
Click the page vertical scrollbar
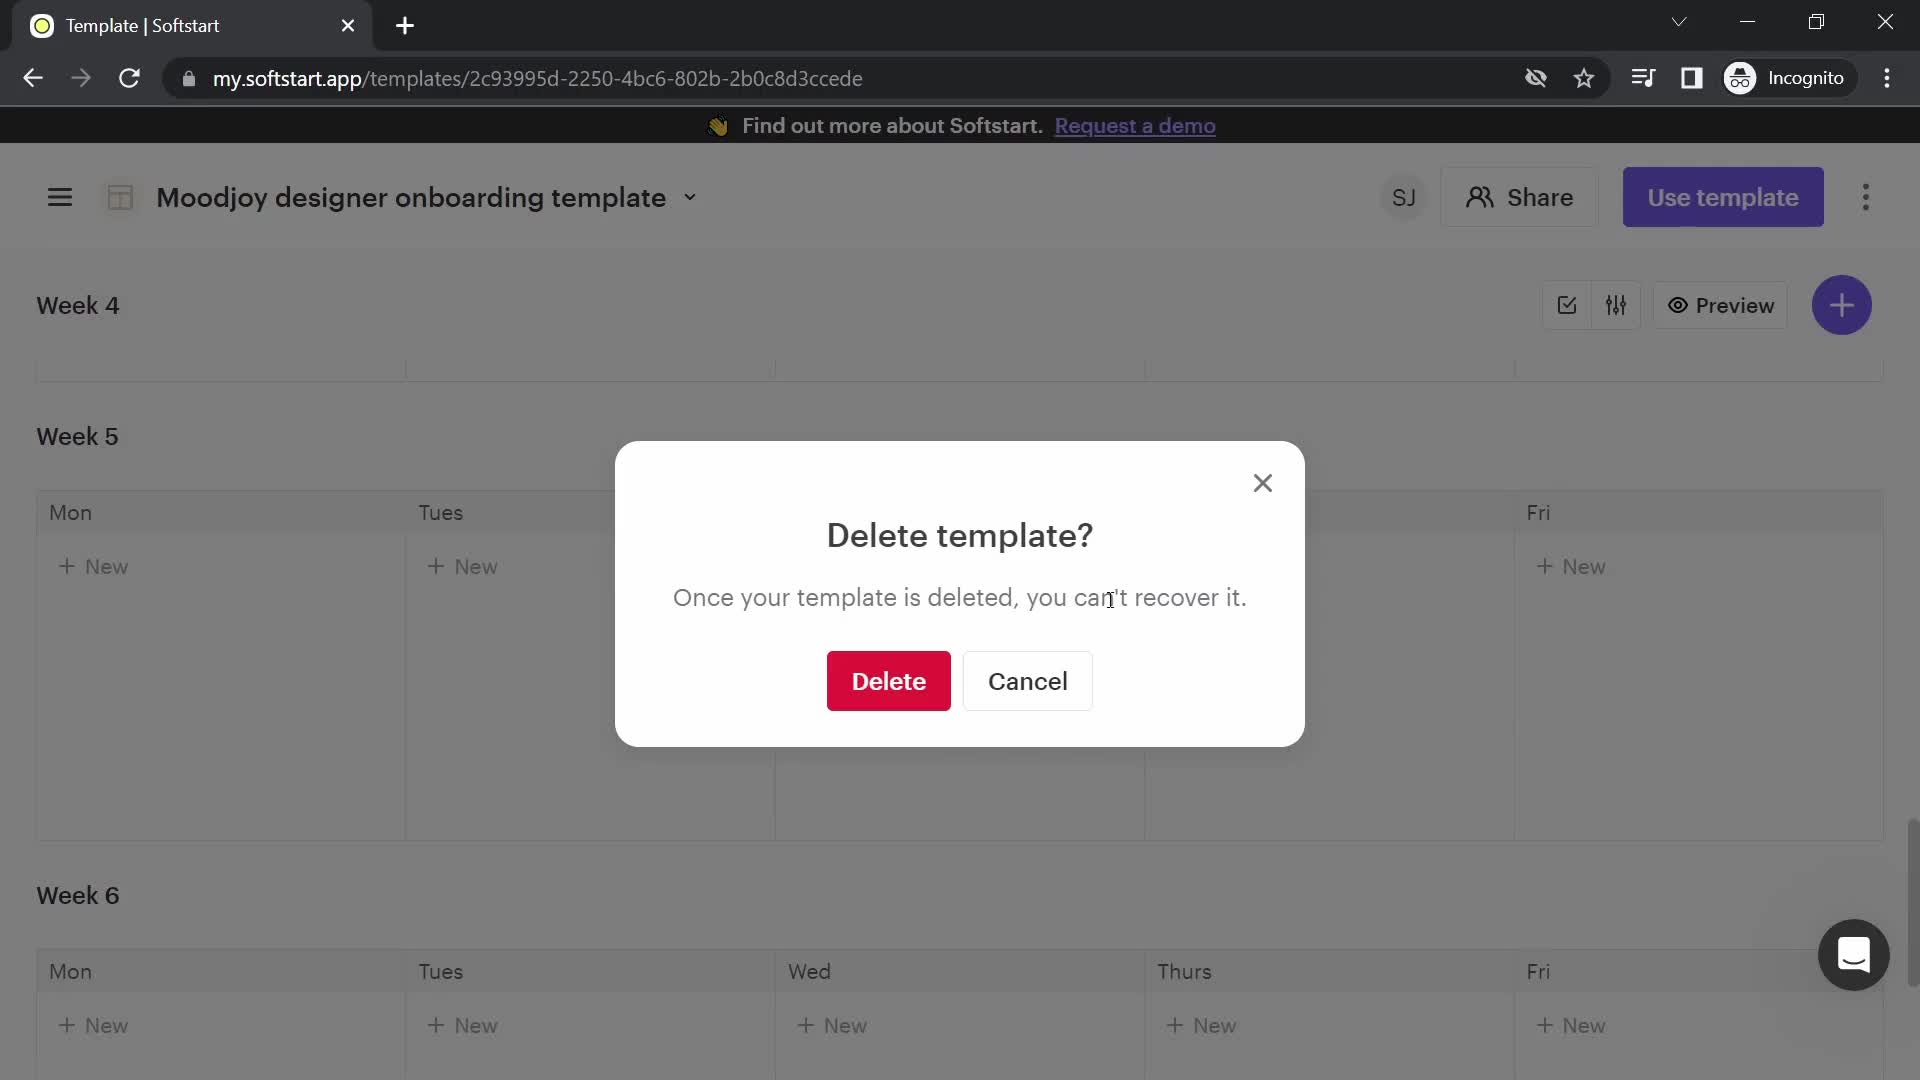[x=1912, y=902]
